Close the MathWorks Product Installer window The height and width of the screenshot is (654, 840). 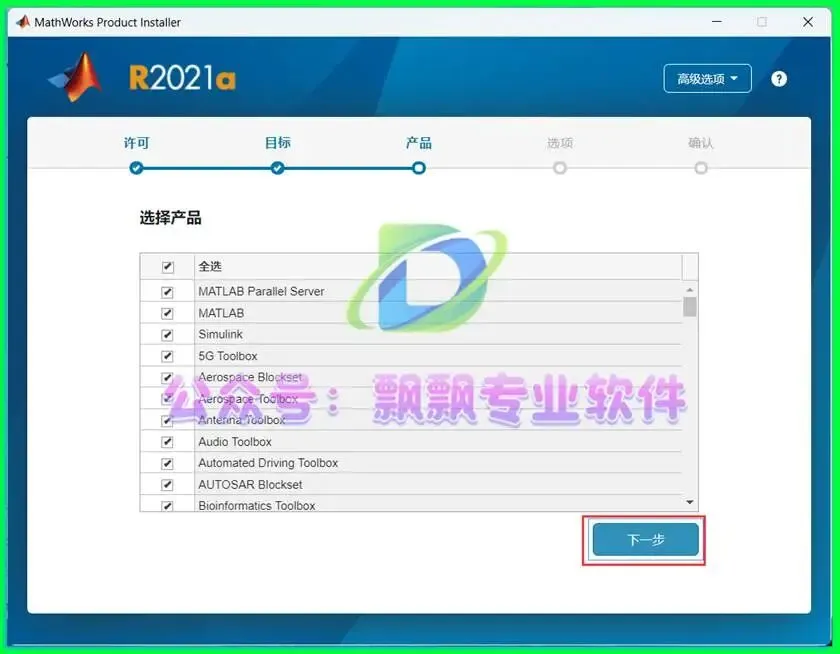808,22
